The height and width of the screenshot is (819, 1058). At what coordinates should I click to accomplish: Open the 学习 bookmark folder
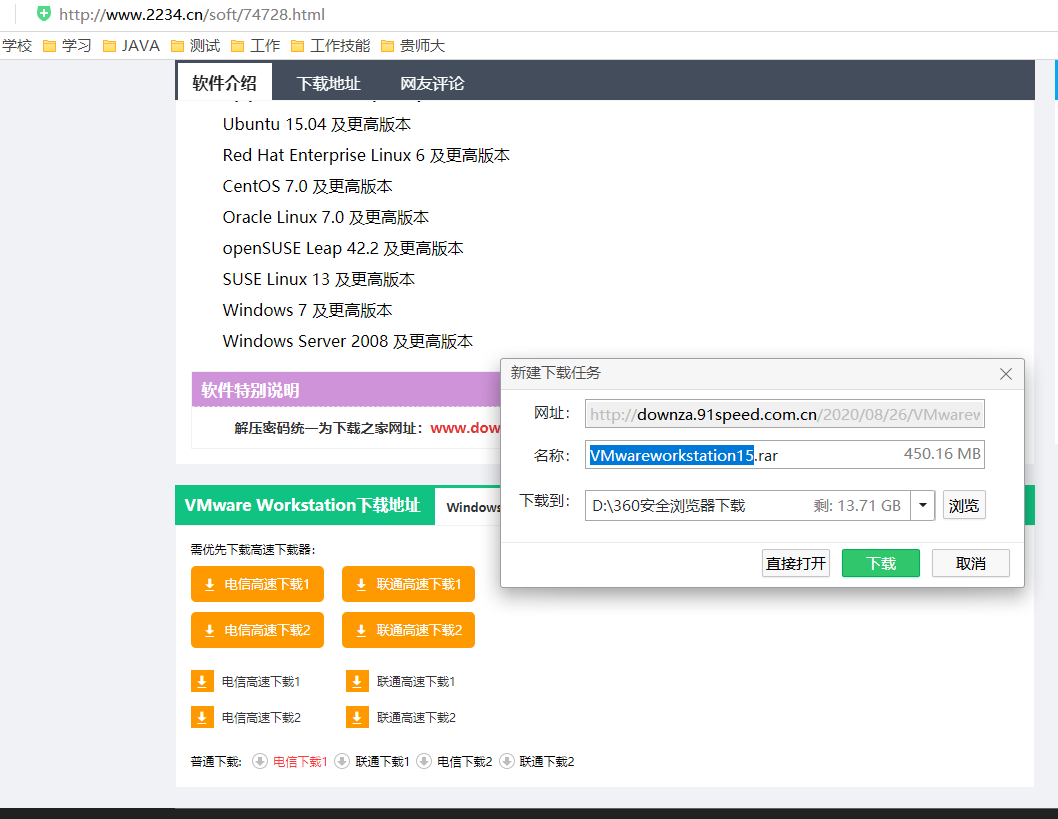pyautogui.click(x=67, y=46)
